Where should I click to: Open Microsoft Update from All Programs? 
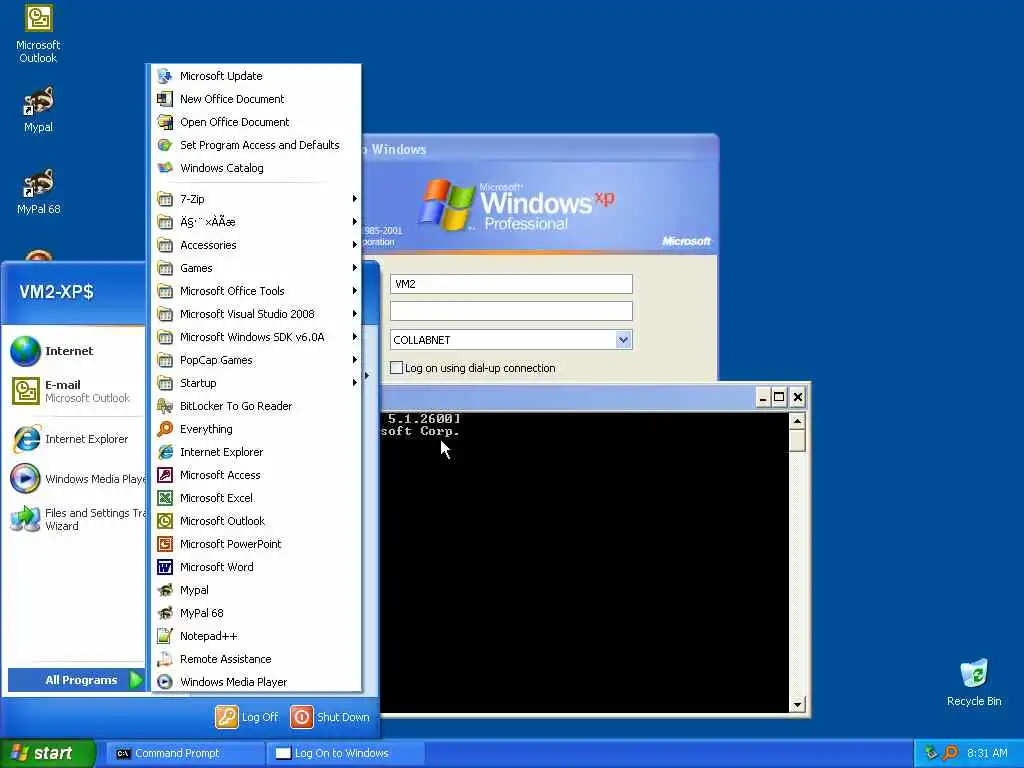(x=255, y=76)
